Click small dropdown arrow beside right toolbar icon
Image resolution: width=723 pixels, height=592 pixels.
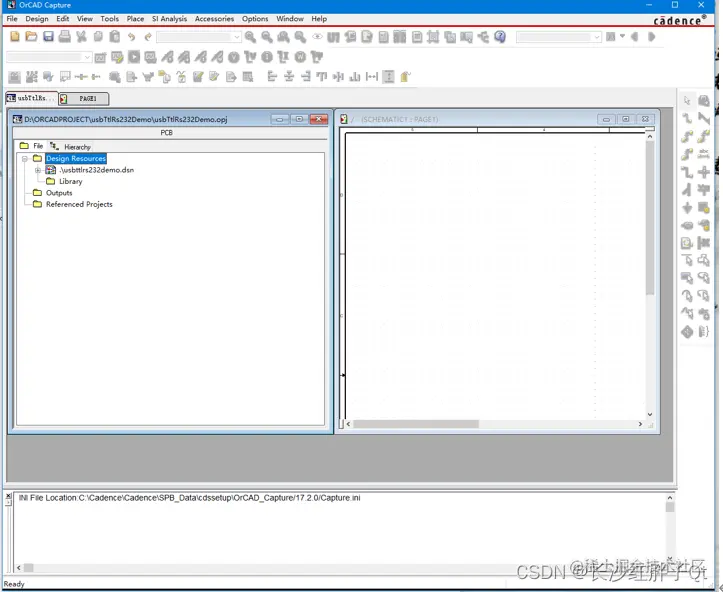[x=622, y=36]
